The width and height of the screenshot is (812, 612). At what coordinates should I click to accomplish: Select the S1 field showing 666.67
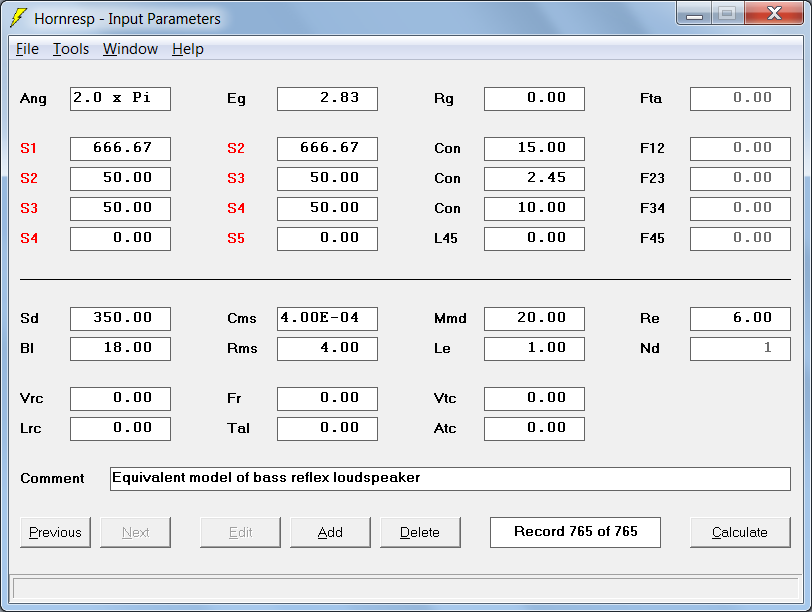point(120,149)
